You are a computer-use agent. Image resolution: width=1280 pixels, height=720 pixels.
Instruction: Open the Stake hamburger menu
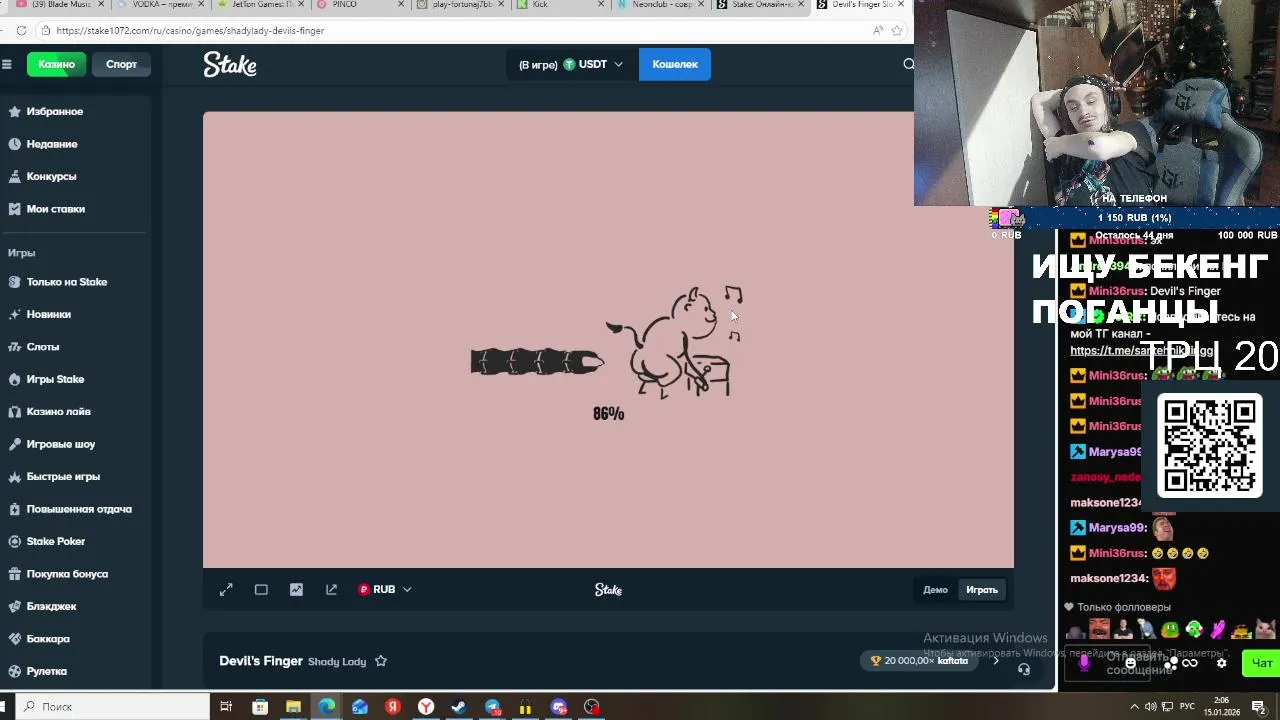(x=6, y=64)
